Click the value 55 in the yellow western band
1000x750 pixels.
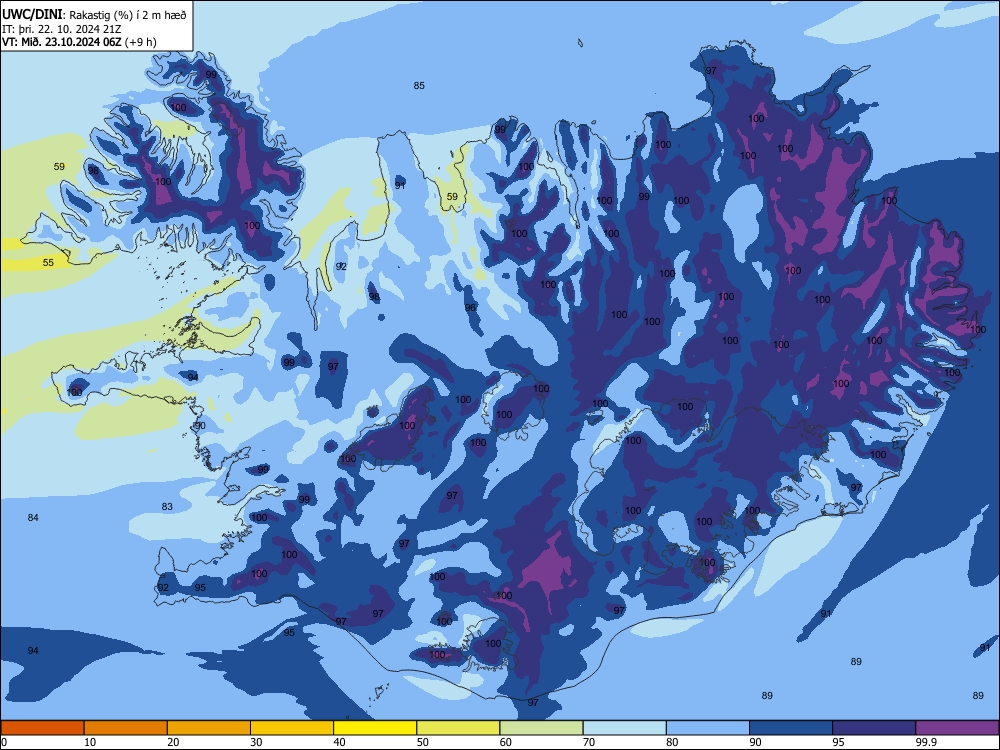[x=48, y=262]
